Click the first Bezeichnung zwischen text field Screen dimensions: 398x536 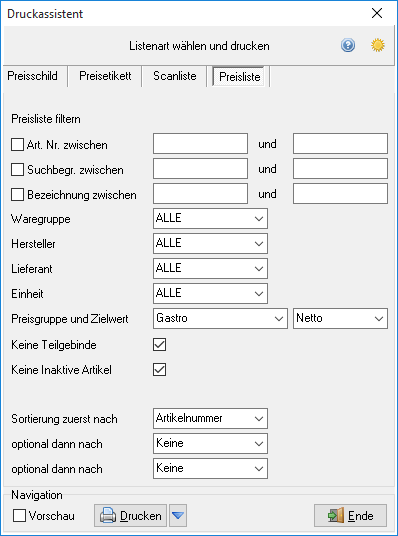200,193
